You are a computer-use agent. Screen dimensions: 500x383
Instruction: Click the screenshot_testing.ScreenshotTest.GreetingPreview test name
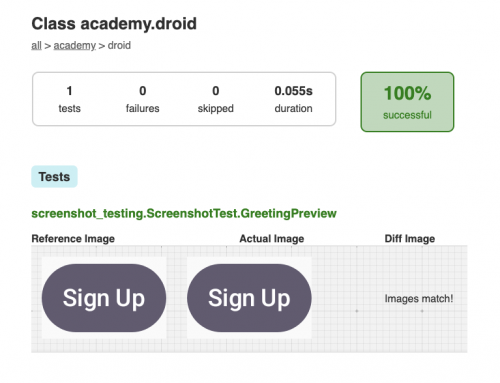coord(184,213)
